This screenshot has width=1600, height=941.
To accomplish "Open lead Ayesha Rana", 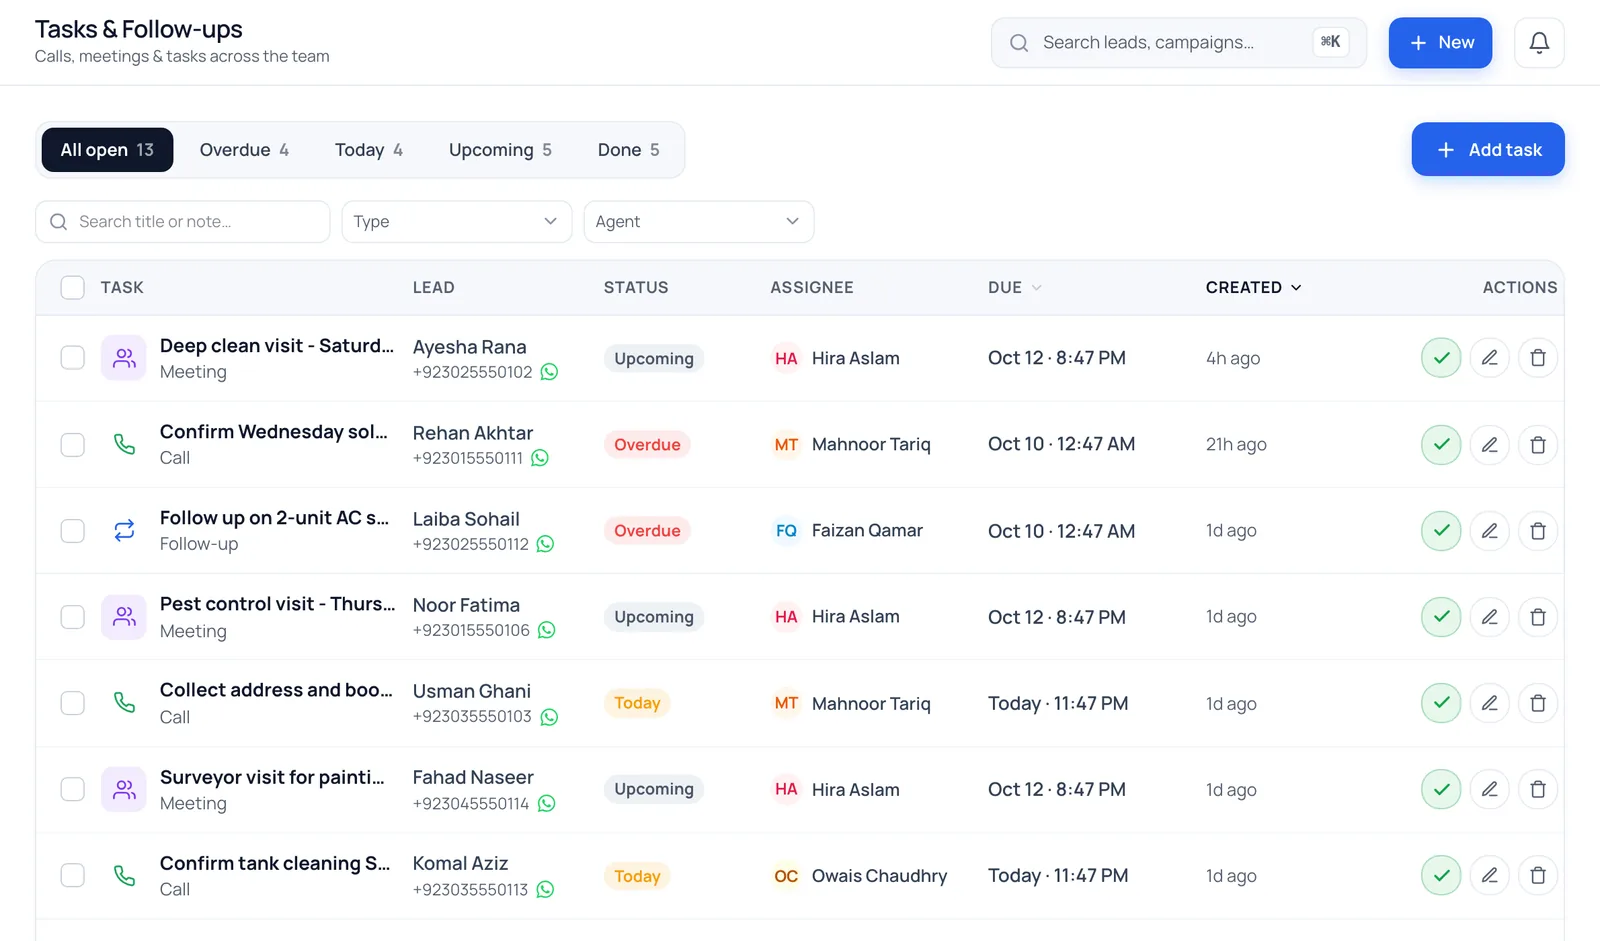I will [469, 347].
